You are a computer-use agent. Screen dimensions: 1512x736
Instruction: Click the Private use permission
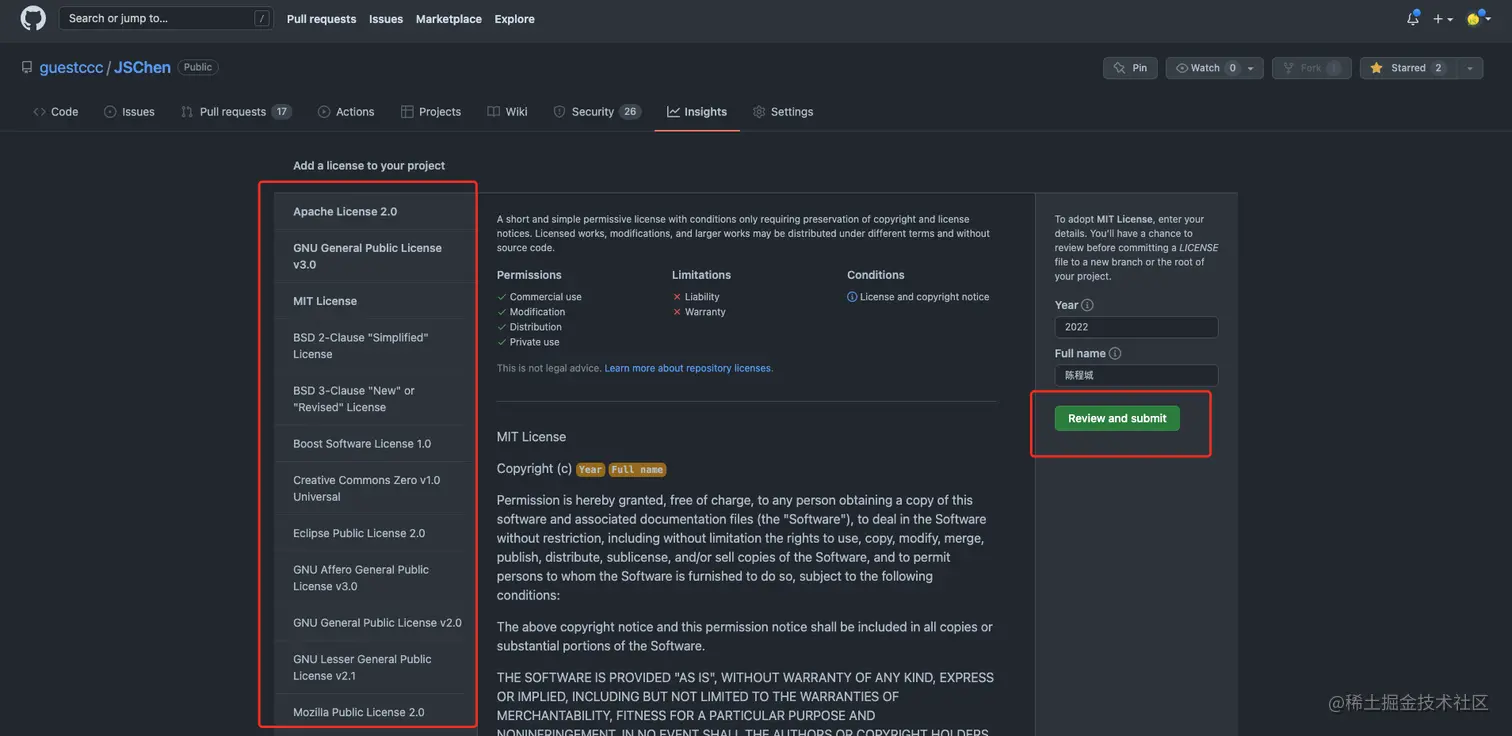point(528,342)
